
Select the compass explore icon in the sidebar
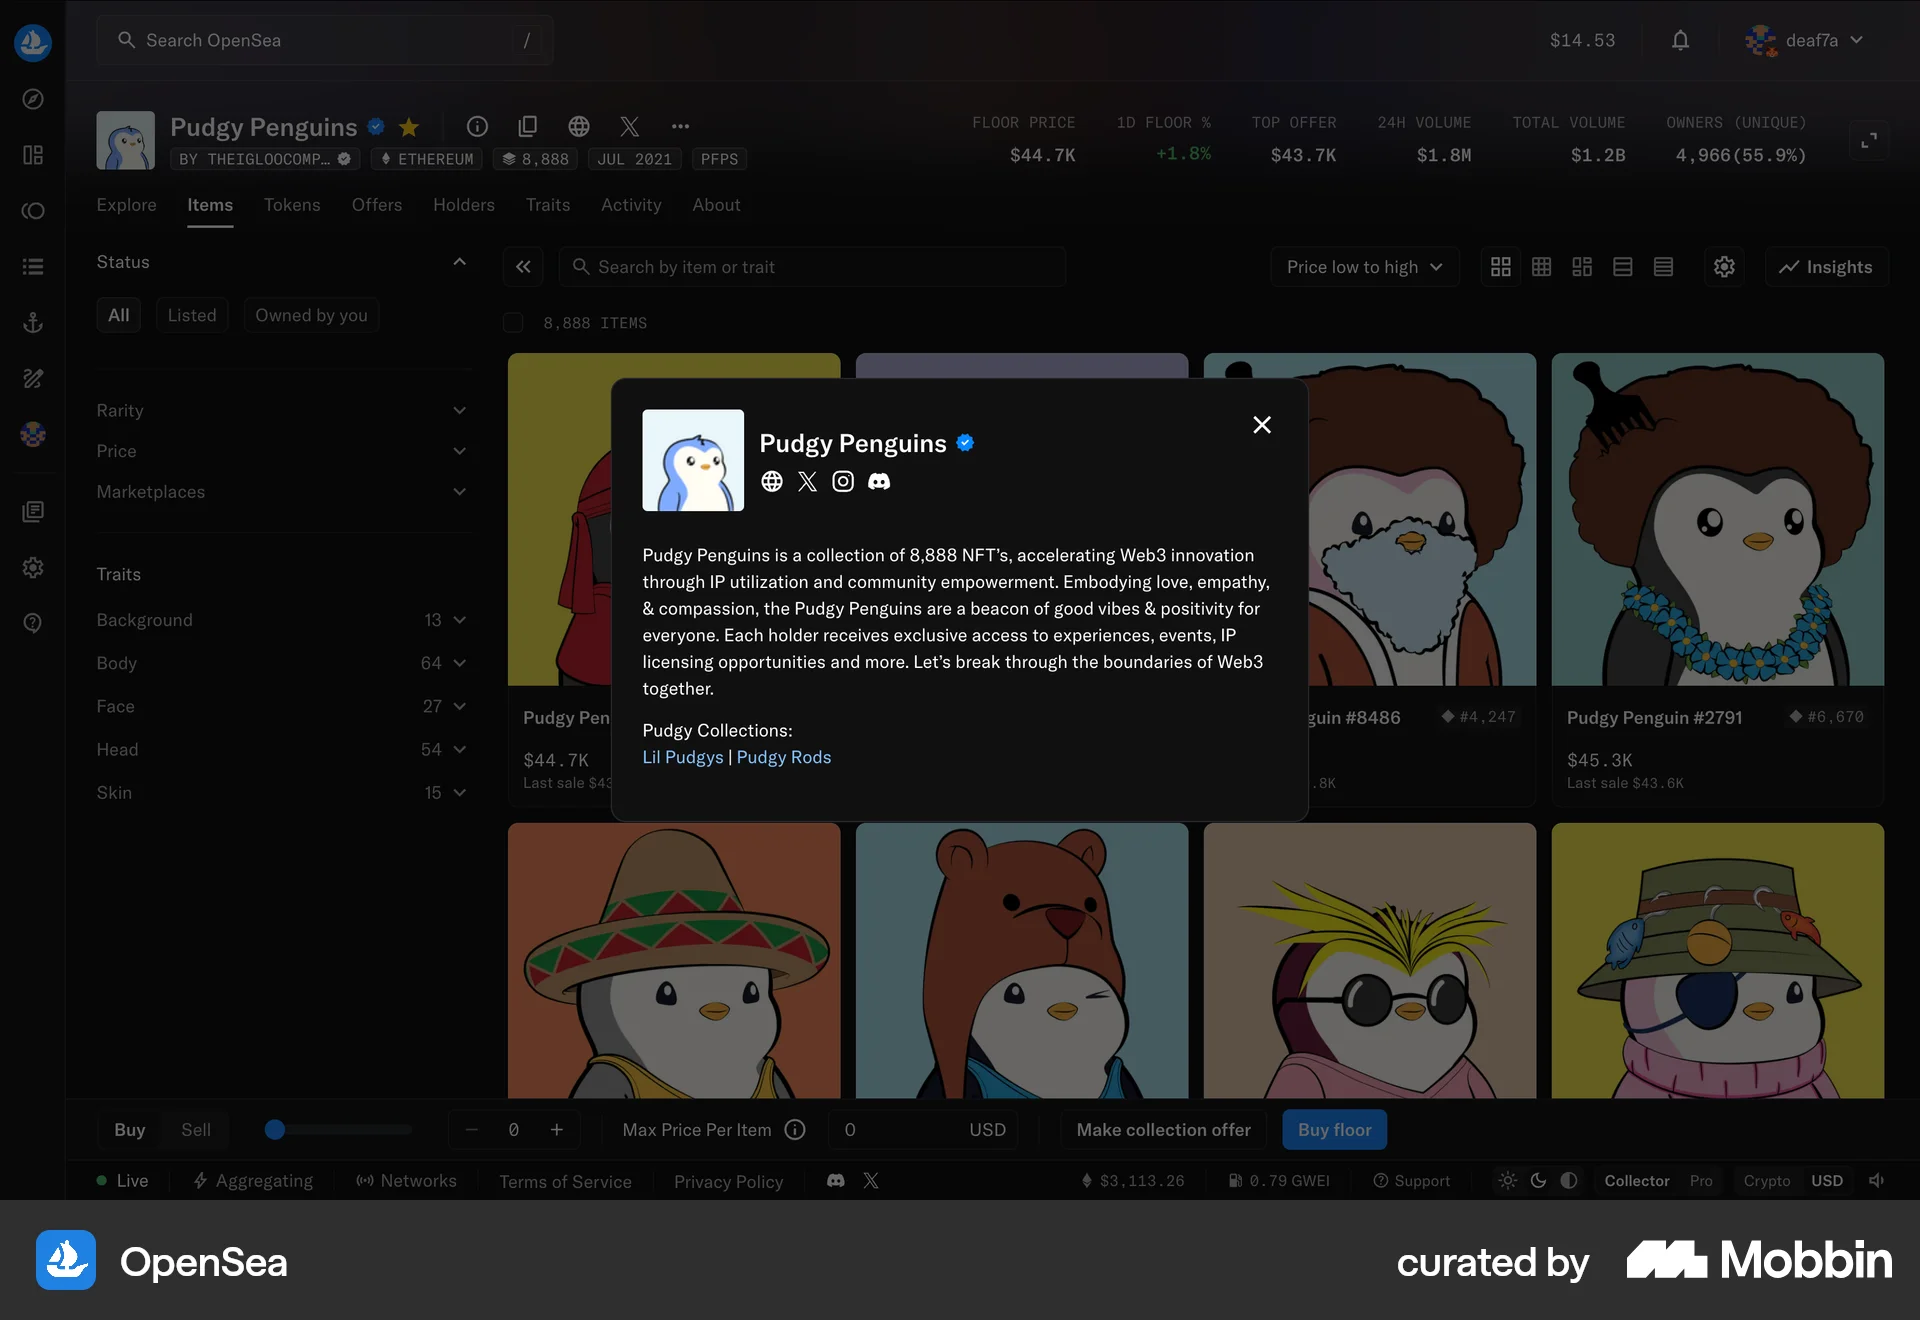click(33, 99)
